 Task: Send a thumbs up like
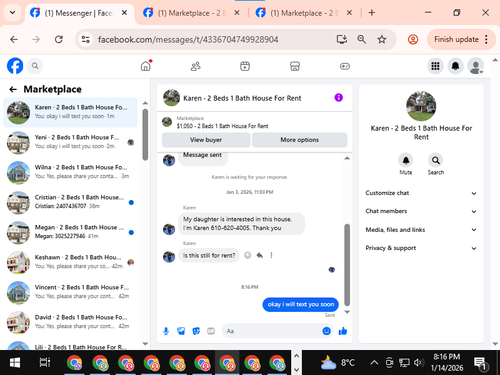343,331
